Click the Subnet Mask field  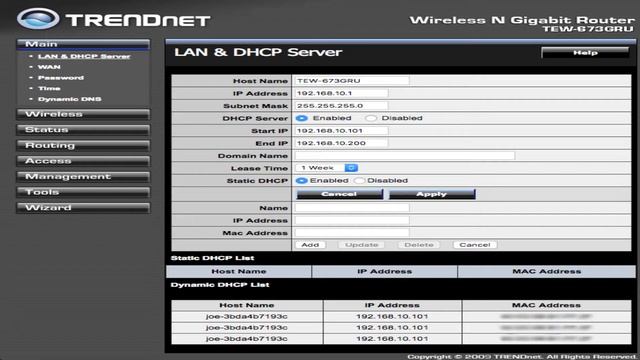pos(341,106)
